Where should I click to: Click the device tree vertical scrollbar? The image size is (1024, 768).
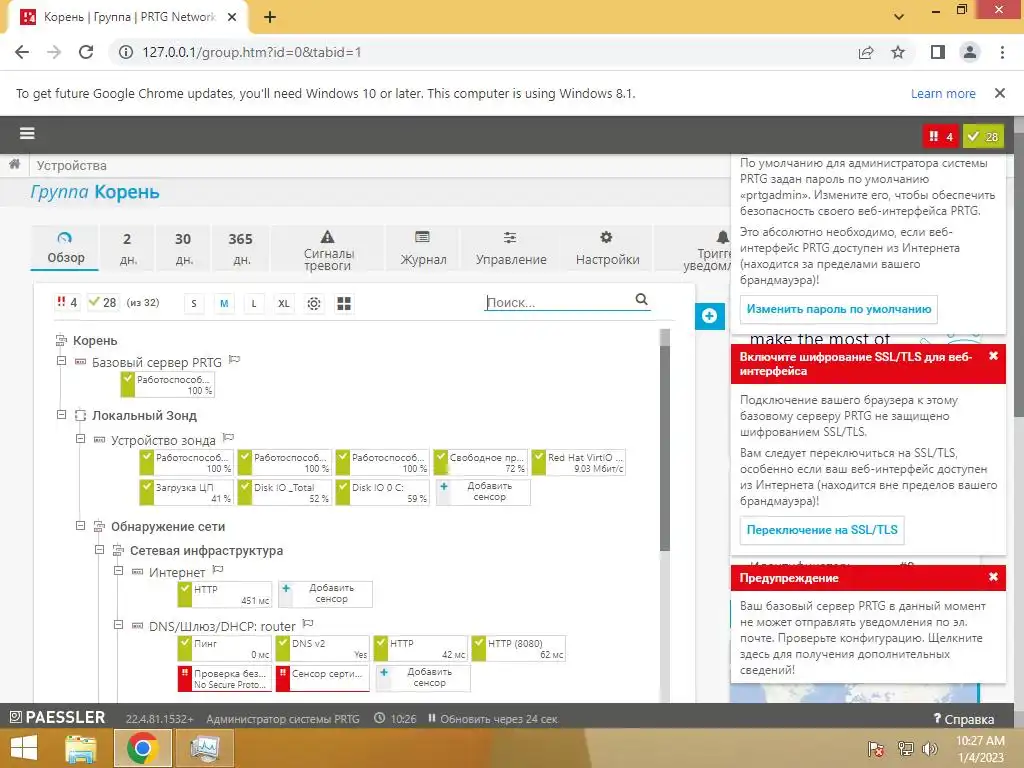tap(665, 448)
